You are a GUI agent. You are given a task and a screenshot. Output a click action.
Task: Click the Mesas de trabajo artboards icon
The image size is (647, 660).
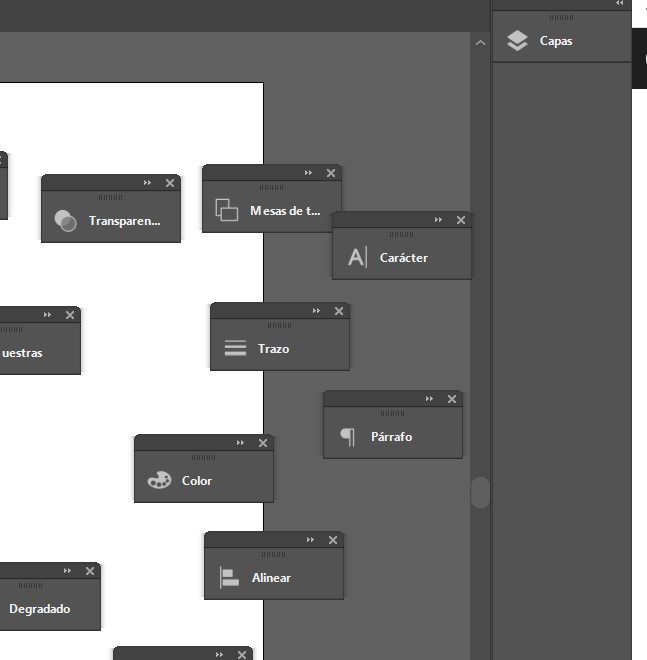[227, 211]
